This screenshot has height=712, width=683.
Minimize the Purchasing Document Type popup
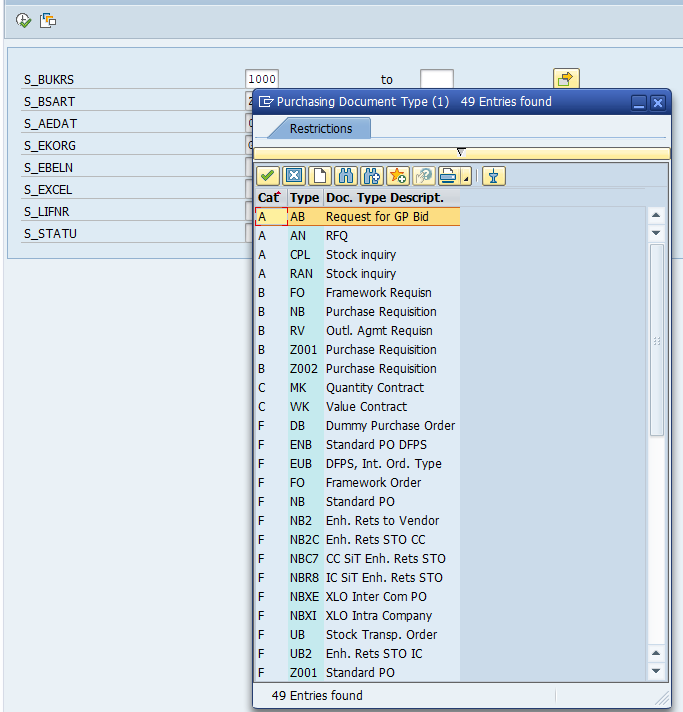(x=639, y=103)
